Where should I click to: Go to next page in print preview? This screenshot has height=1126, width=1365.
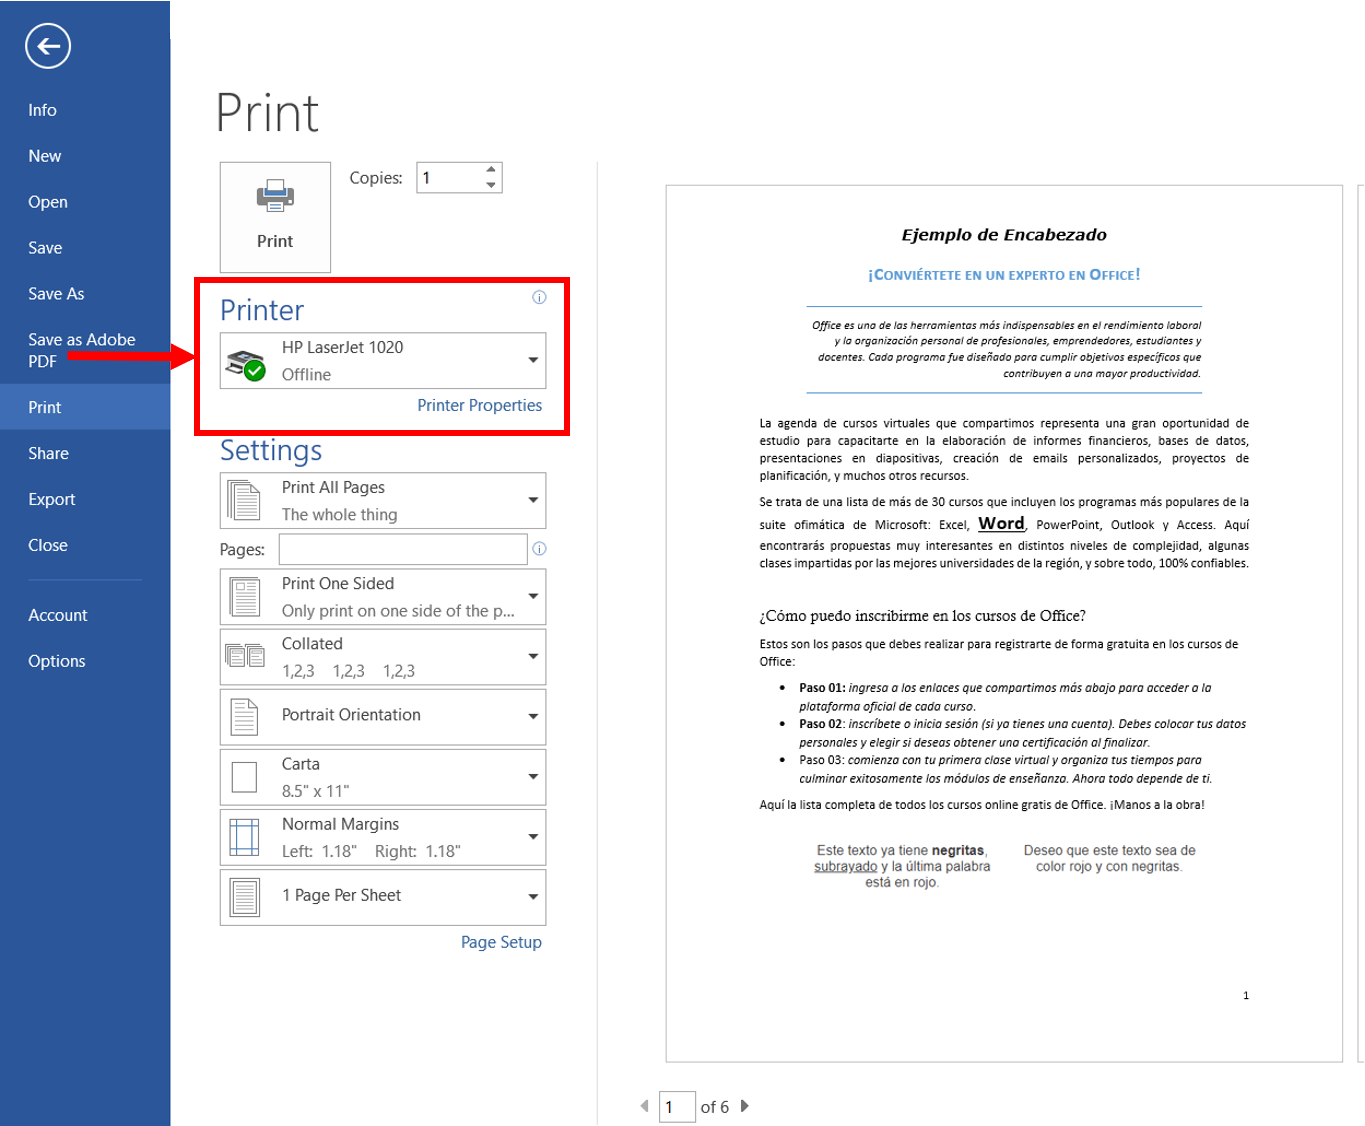(x=744, y=1106)
